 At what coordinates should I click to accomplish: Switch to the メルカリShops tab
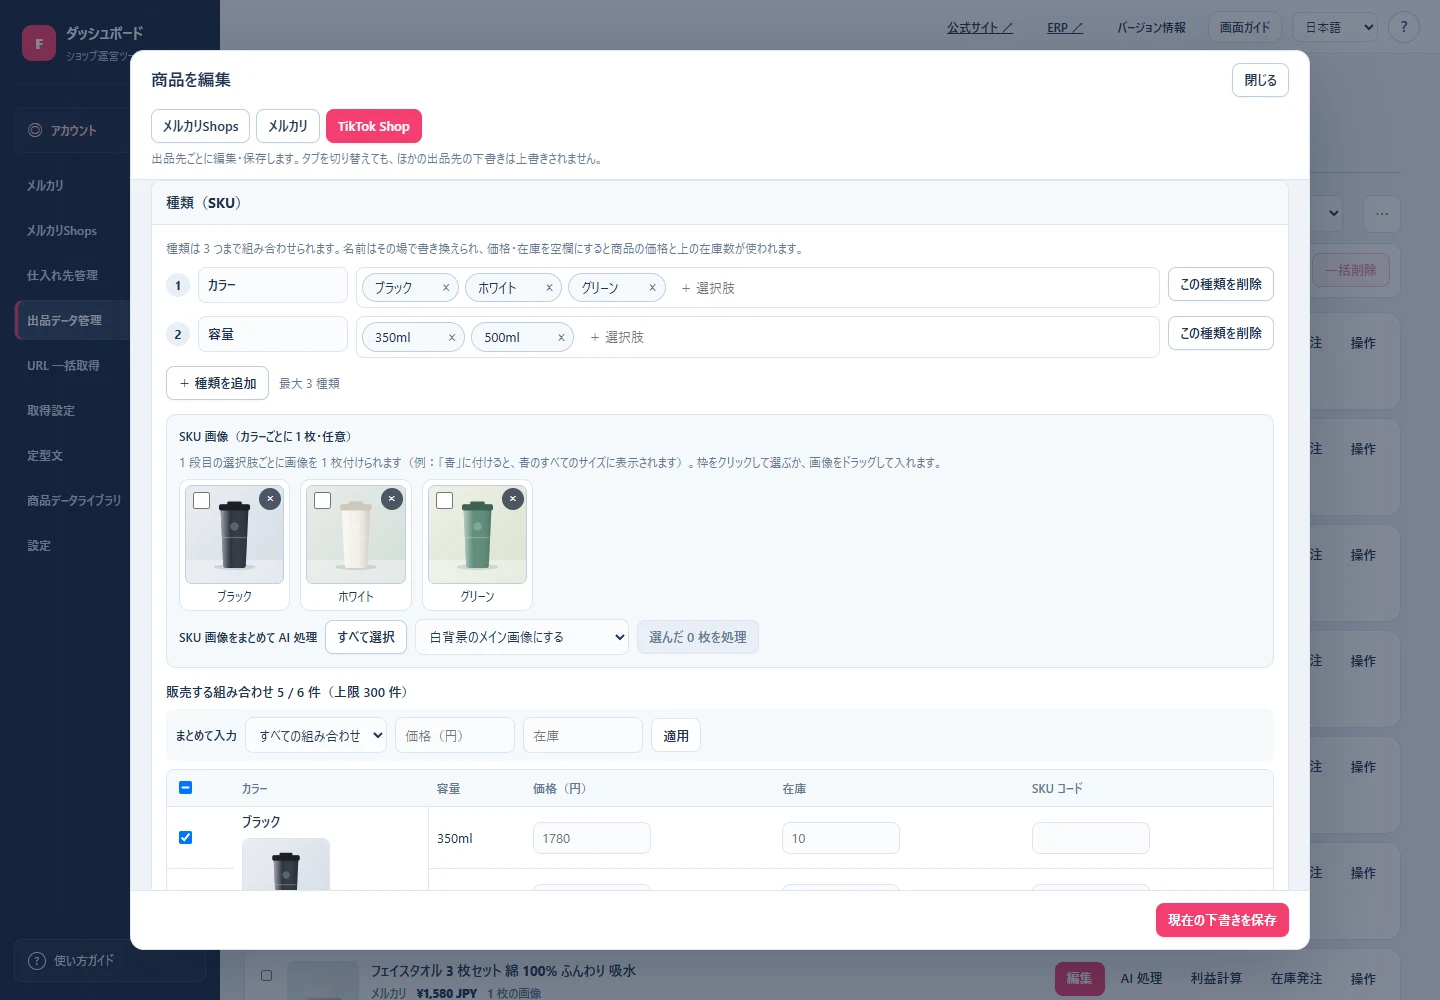(x=200, y=126)
